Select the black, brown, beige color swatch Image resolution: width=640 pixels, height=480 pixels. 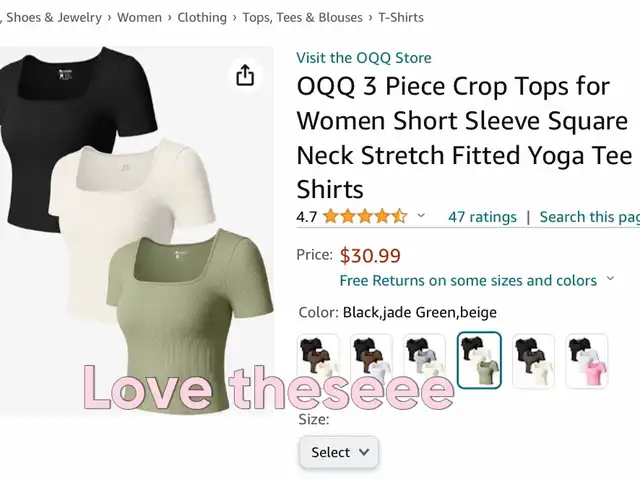pos(318,360)
